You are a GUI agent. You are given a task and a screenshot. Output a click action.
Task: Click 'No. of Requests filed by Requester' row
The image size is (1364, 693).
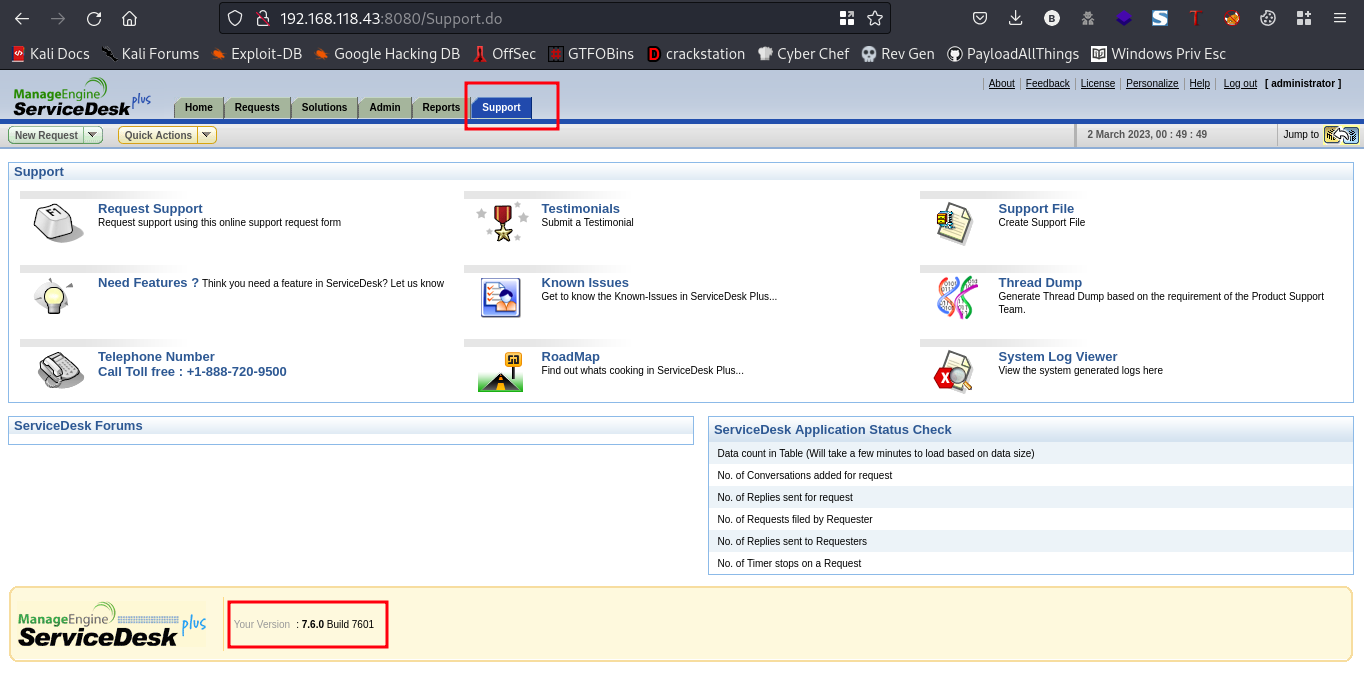point(1030,519)
